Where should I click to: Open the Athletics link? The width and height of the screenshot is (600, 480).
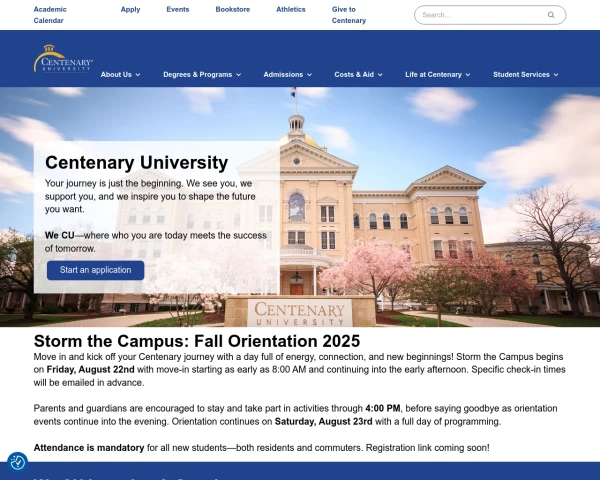291,9
